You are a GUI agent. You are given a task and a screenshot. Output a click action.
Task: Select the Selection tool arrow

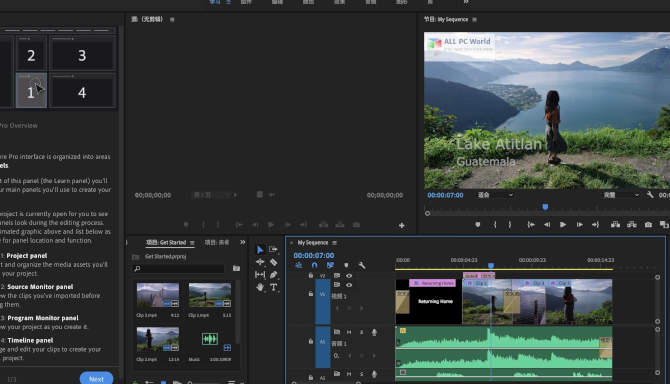(260, 249)
